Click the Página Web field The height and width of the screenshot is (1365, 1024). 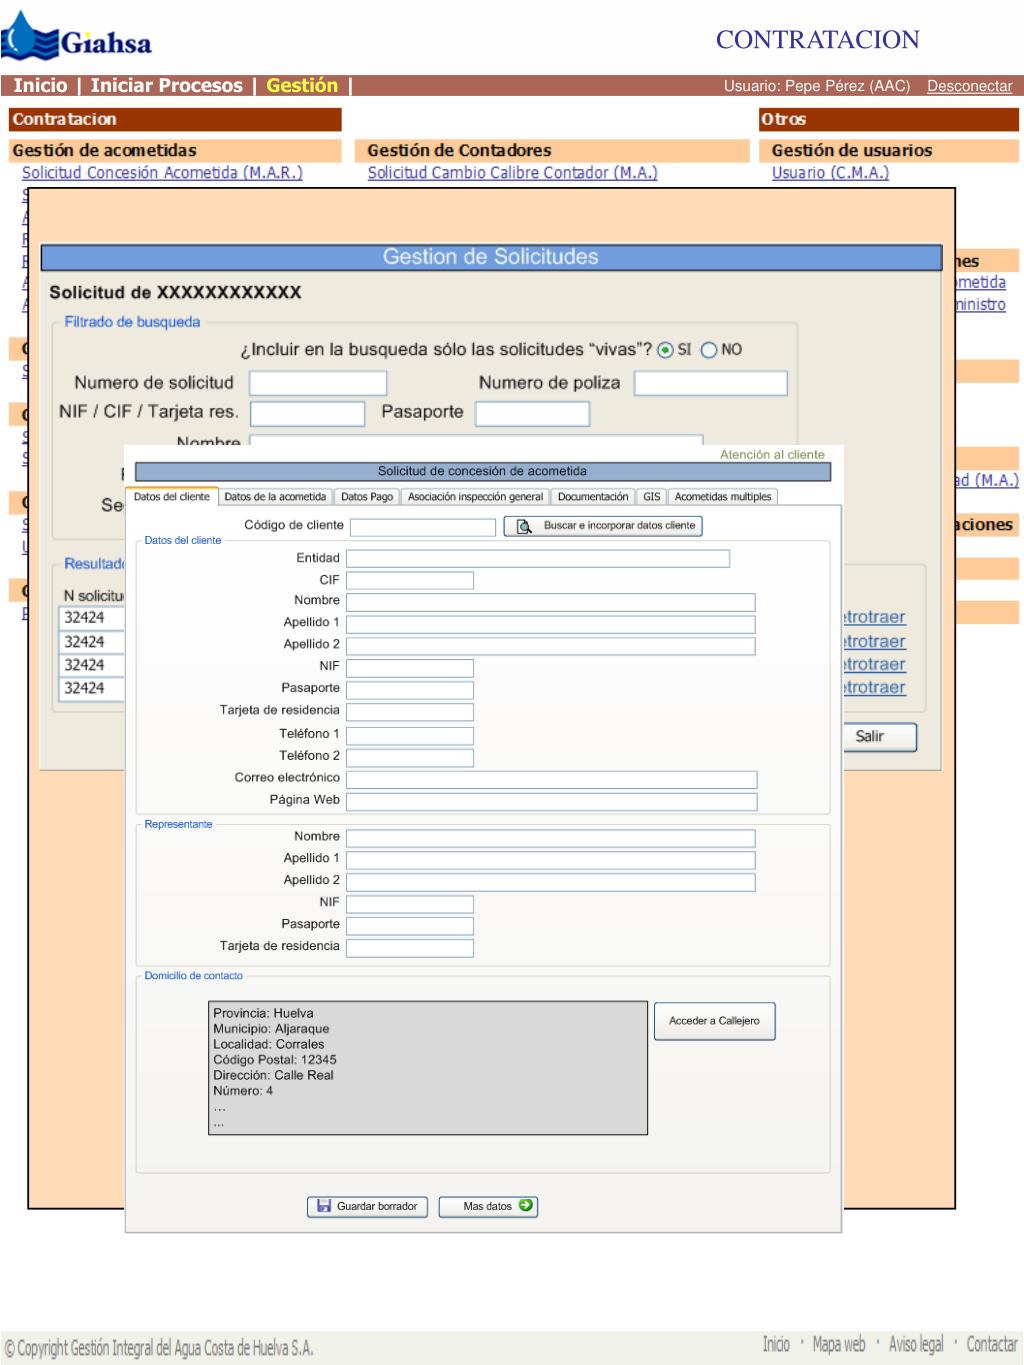point(552,801)
